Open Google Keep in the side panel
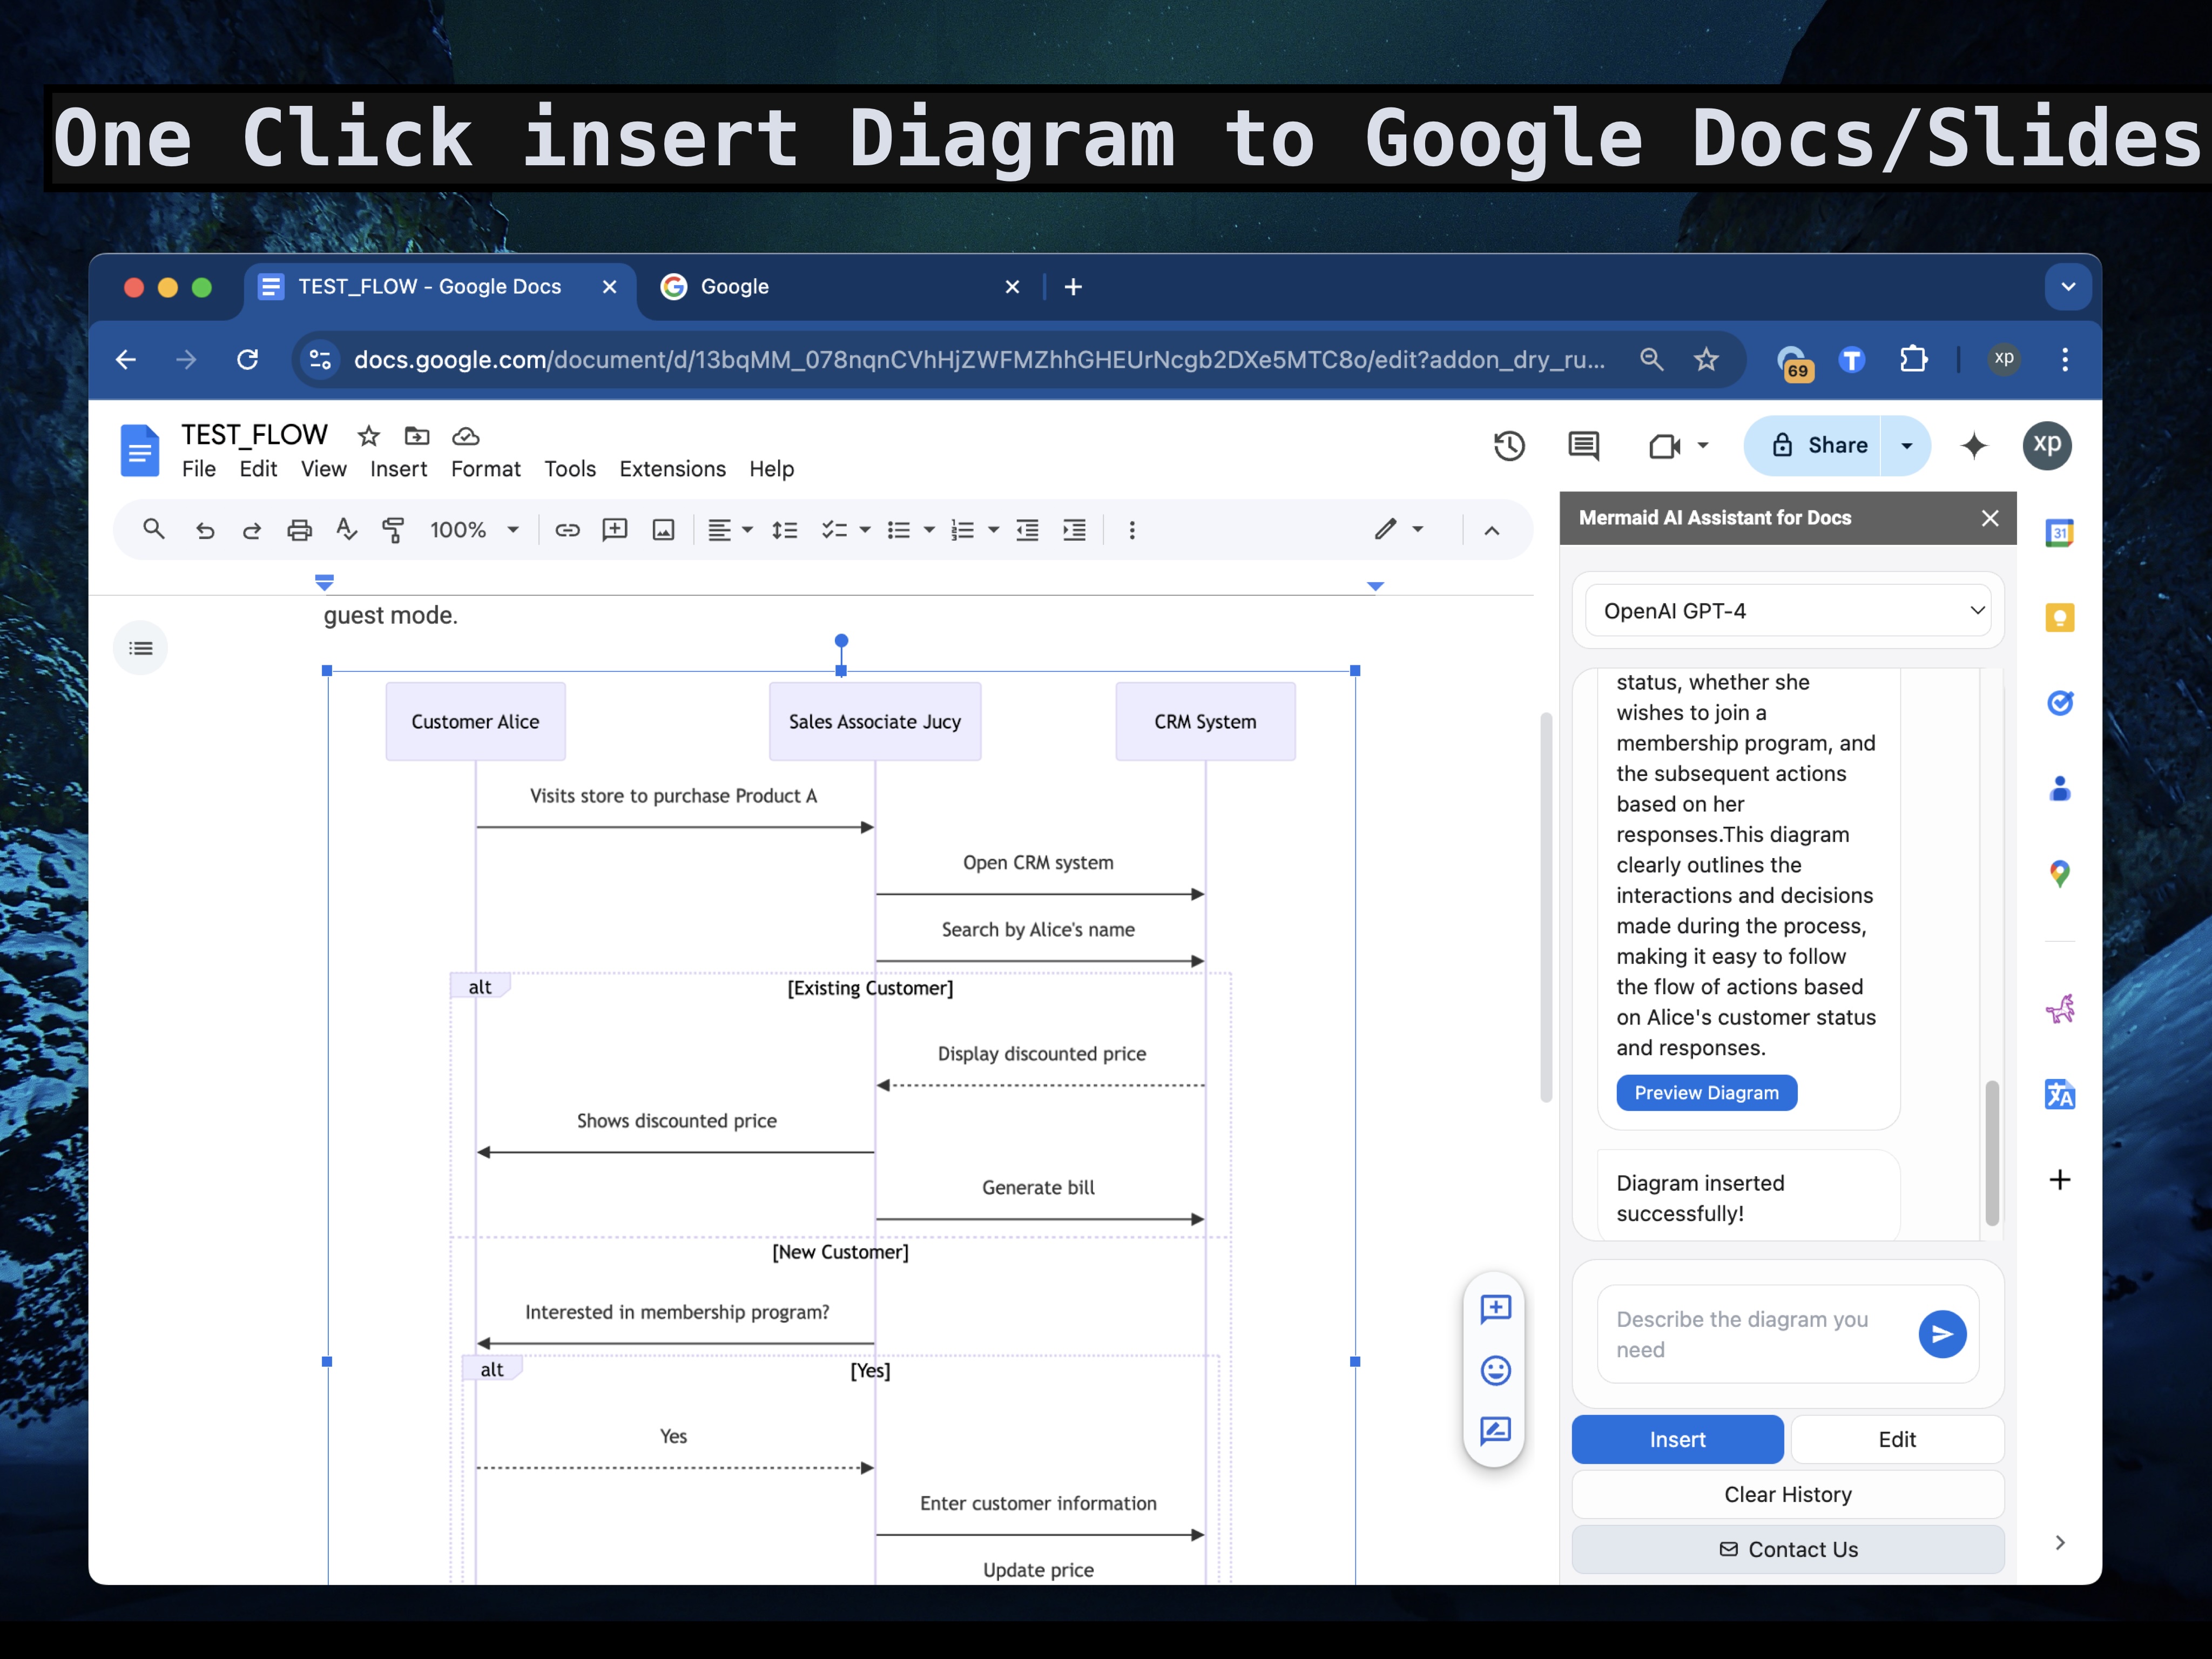The image size is (2212, 1659). click(x=2060, y=618)
